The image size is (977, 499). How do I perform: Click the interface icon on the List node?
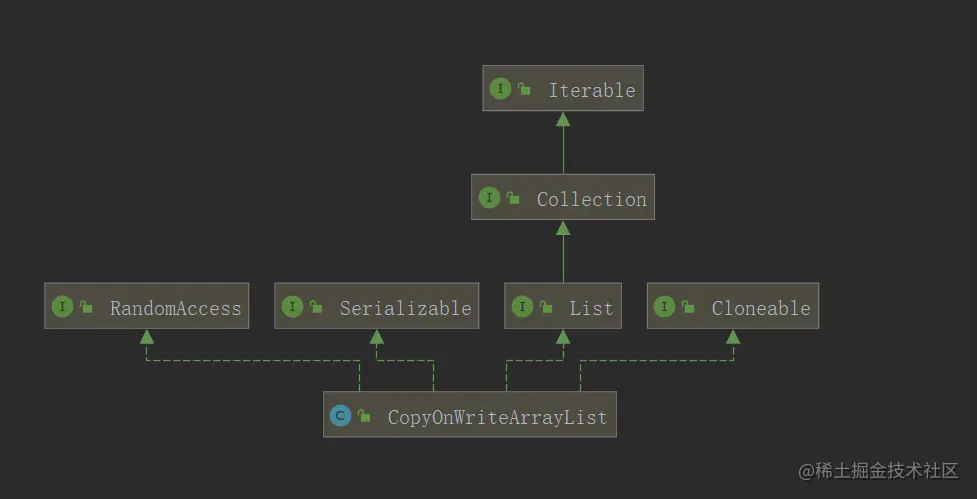point(522,307)
